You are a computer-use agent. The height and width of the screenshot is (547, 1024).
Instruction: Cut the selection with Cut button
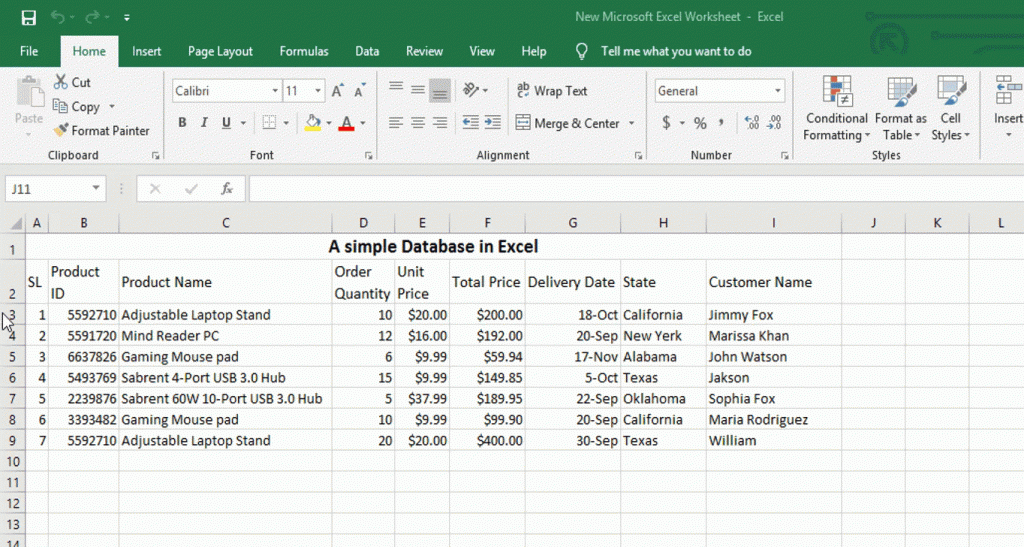point(72,82)
